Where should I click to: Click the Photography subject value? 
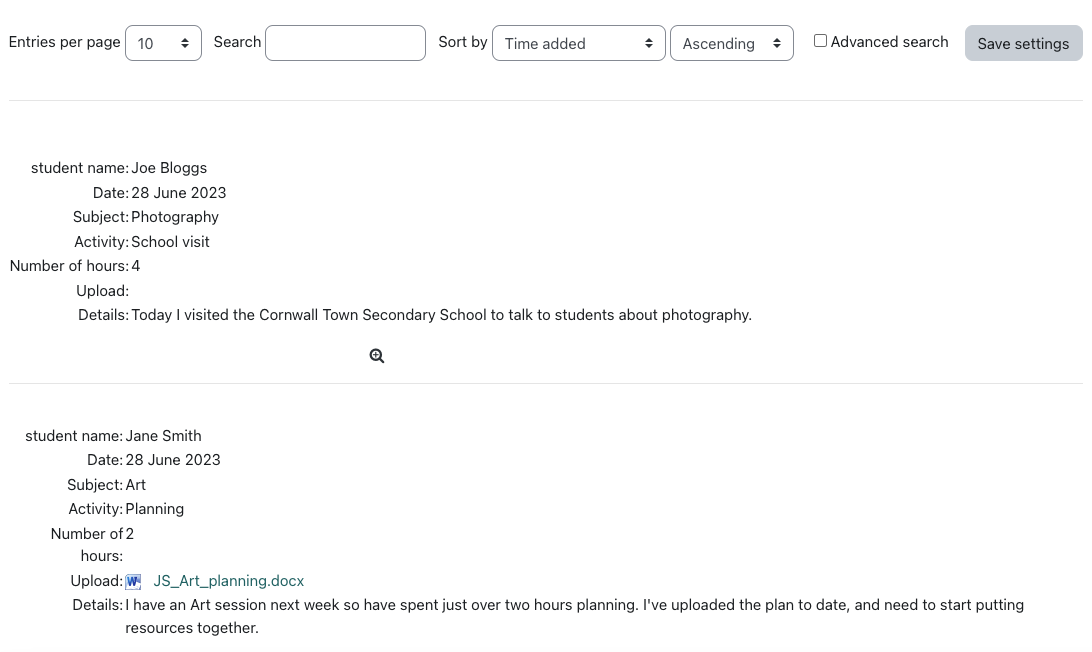click(175, 217)
